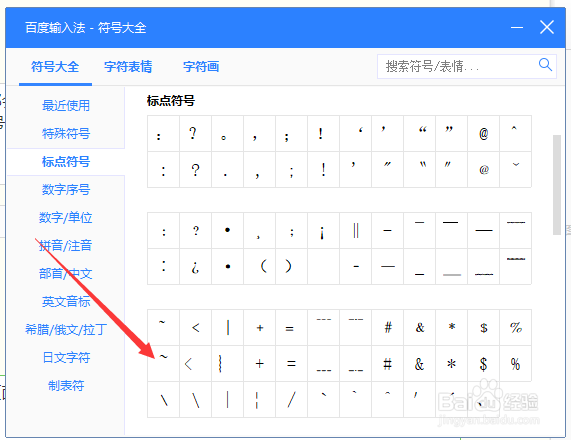571x440 pixels.
Task: Open the 英文音标 category
Action: coord(66,302)
